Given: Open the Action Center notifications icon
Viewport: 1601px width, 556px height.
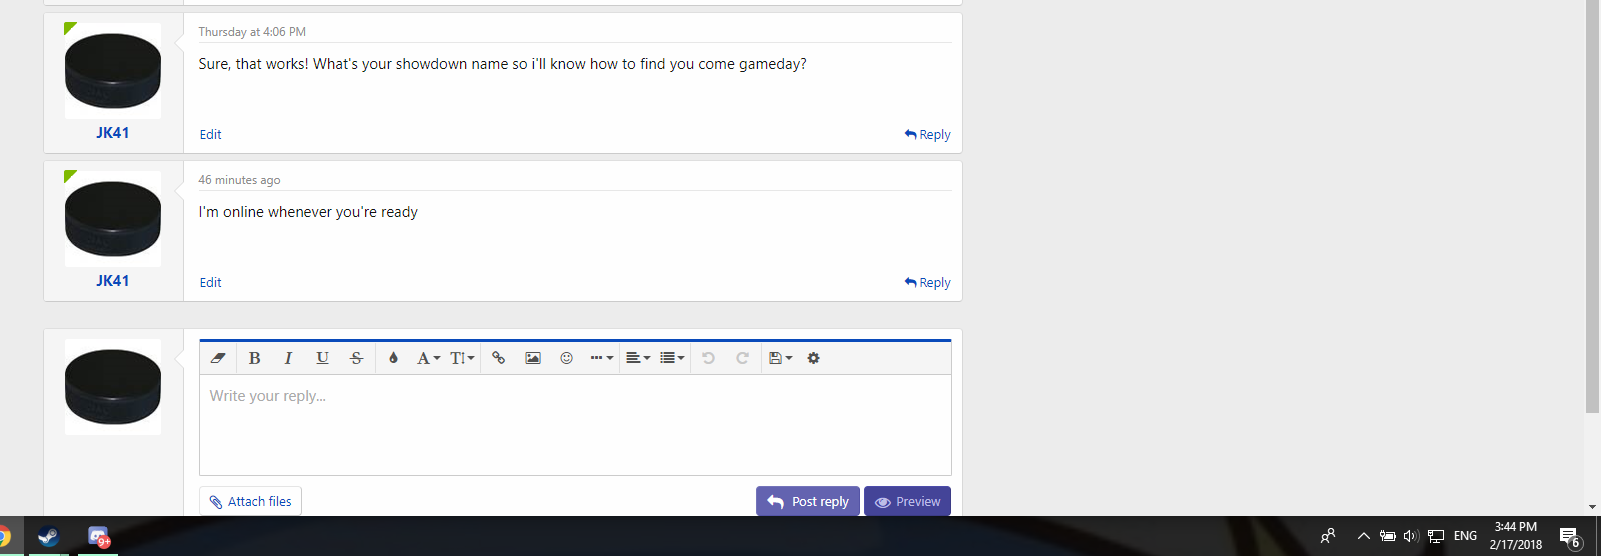Looking at the screenshot, I should (1570, 537).
